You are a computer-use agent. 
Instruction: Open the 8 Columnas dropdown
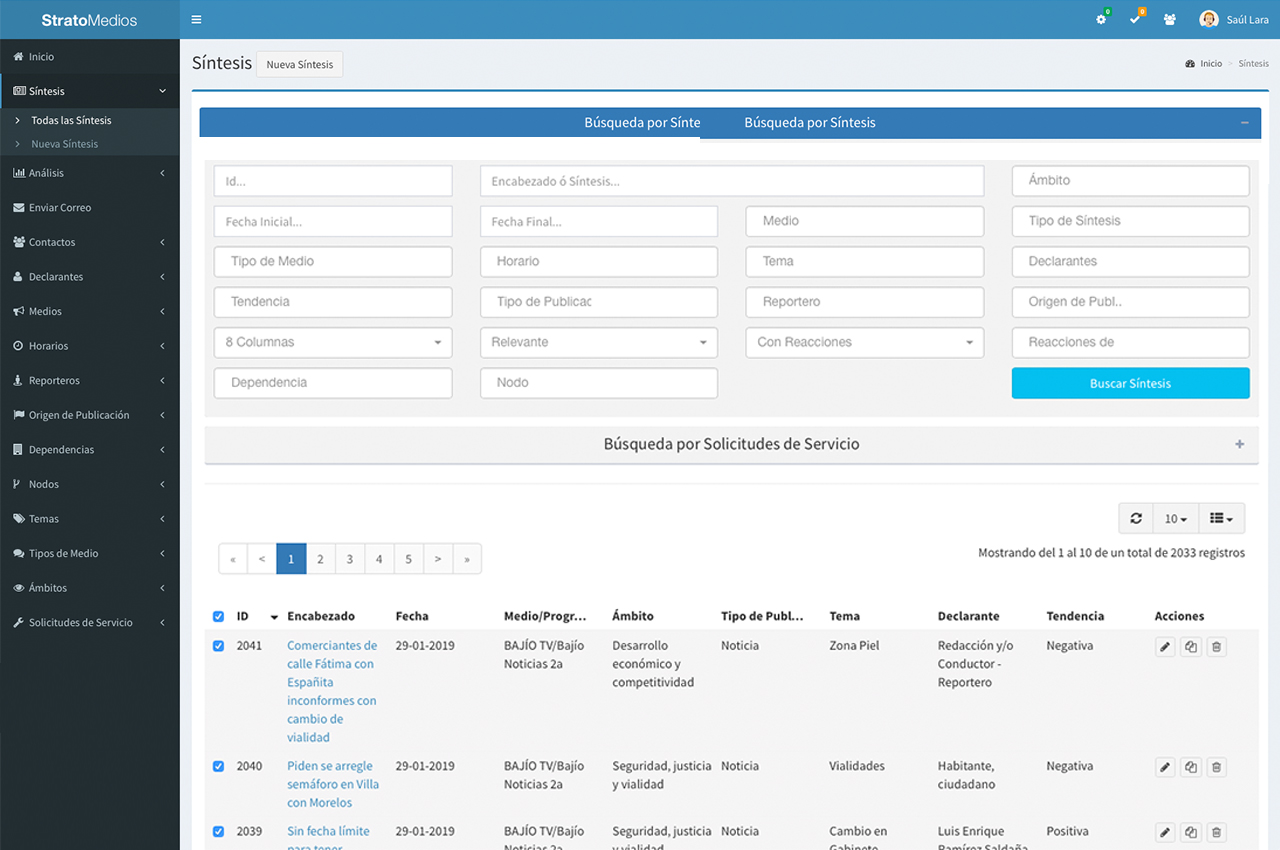(332, 342)
